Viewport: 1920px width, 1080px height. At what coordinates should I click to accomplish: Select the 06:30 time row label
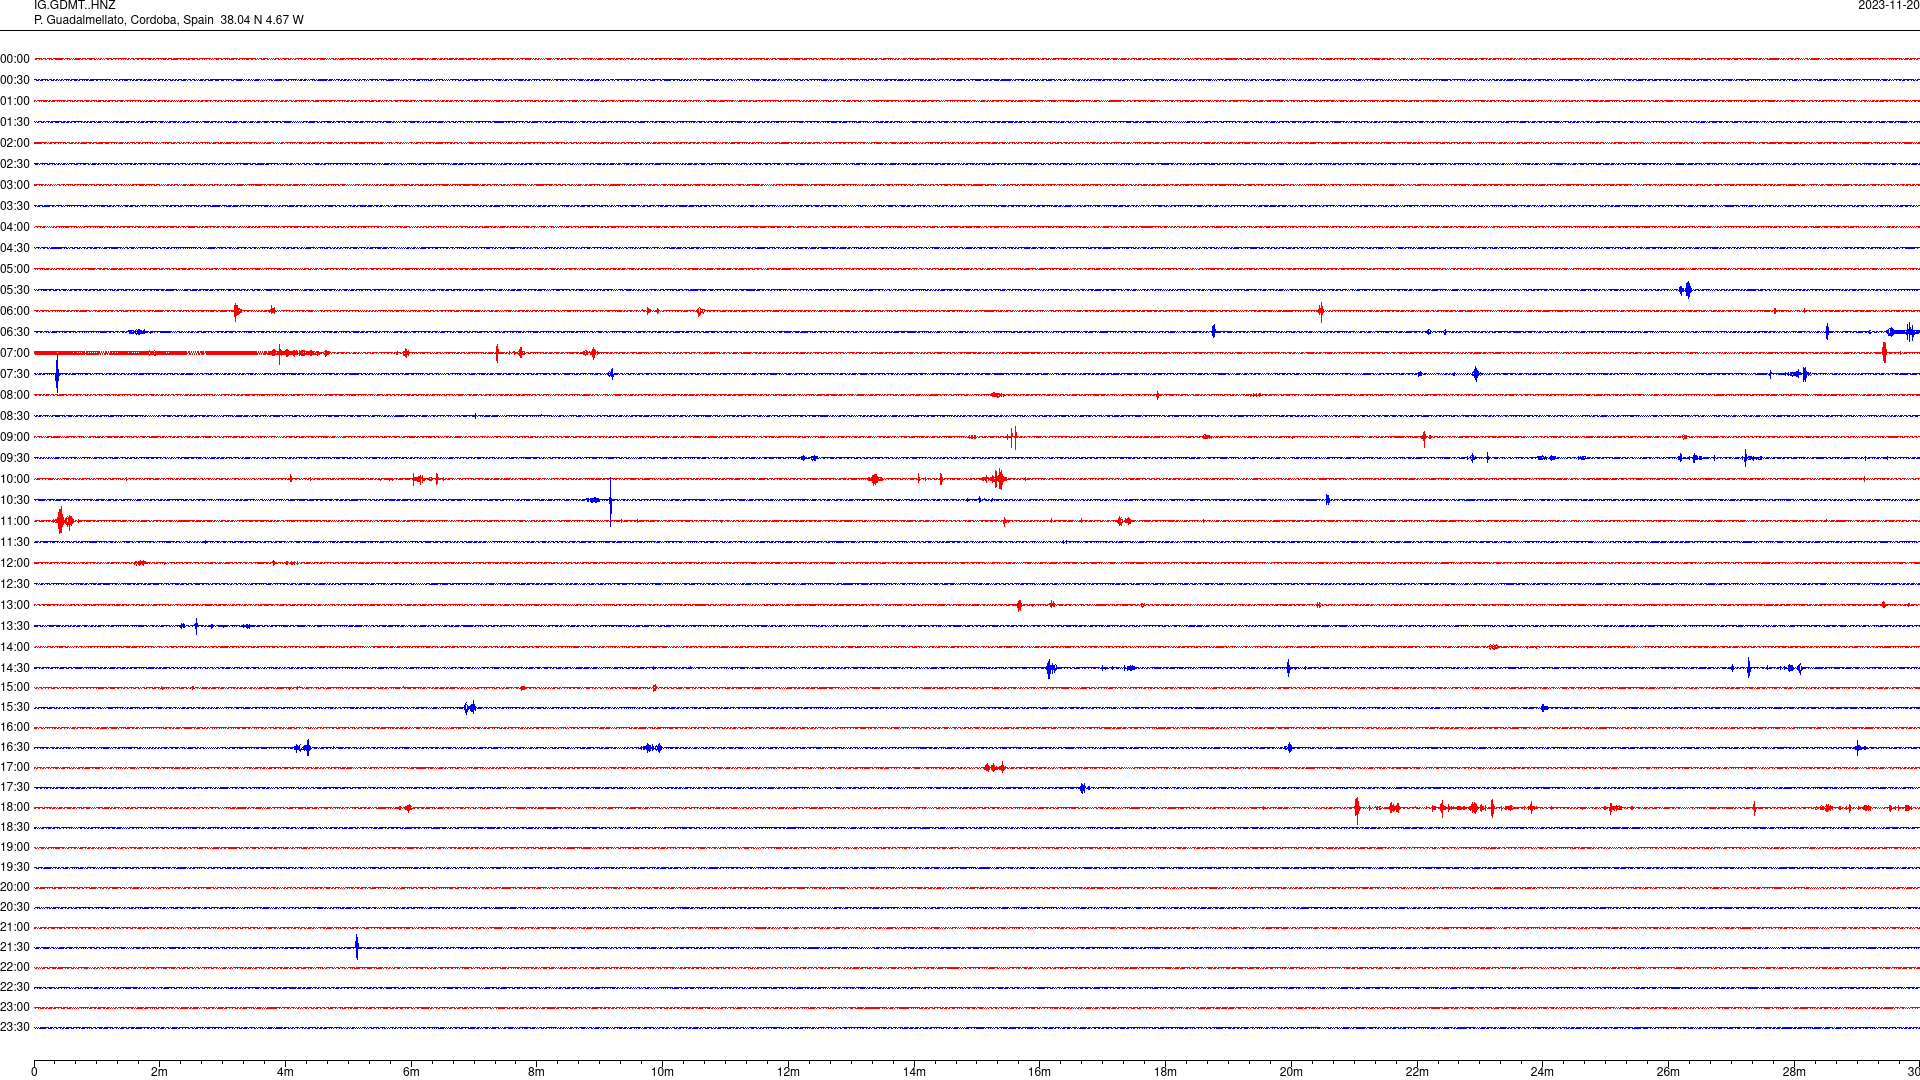15,332
